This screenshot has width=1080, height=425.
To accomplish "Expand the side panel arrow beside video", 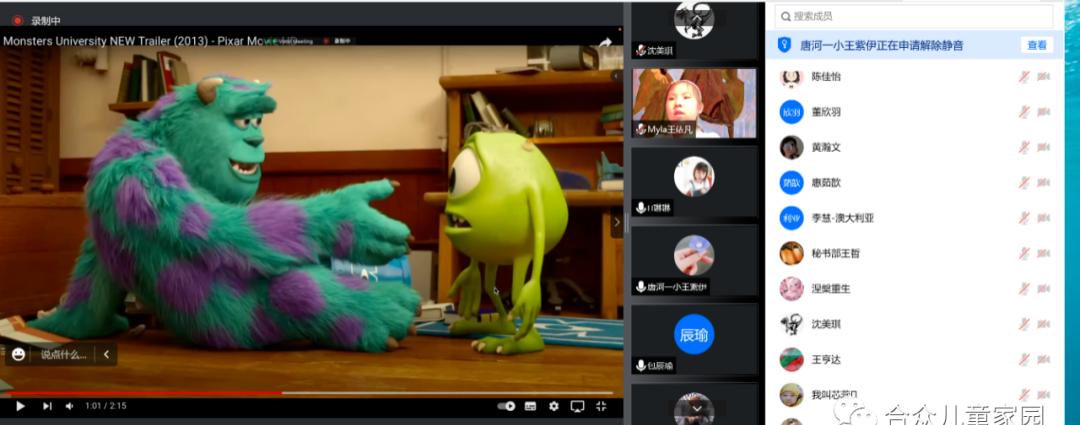I will point(616,222).
